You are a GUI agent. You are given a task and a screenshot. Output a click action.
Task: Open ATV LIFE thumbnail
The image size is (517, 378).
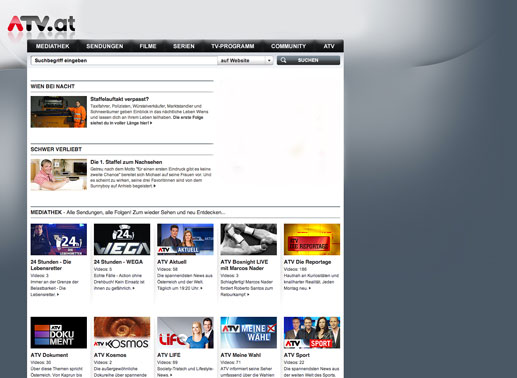tap(185, 333)
